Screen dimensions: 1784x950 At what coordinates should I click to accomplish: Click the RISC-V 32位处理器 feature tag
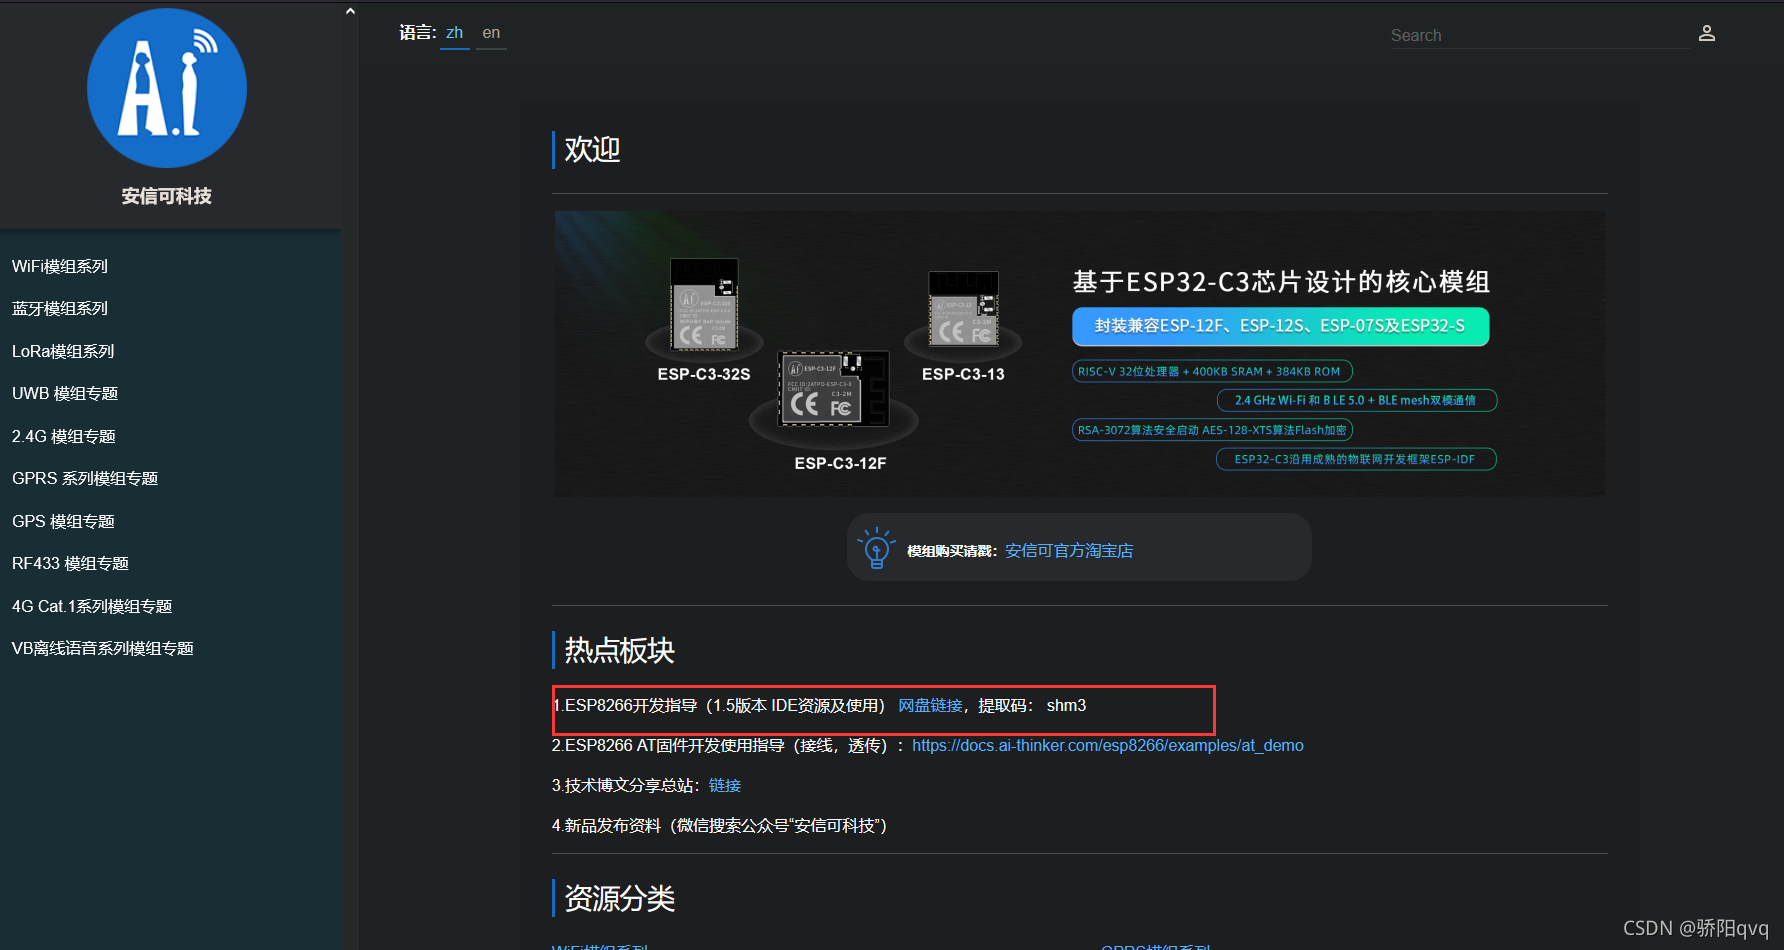1212,371
